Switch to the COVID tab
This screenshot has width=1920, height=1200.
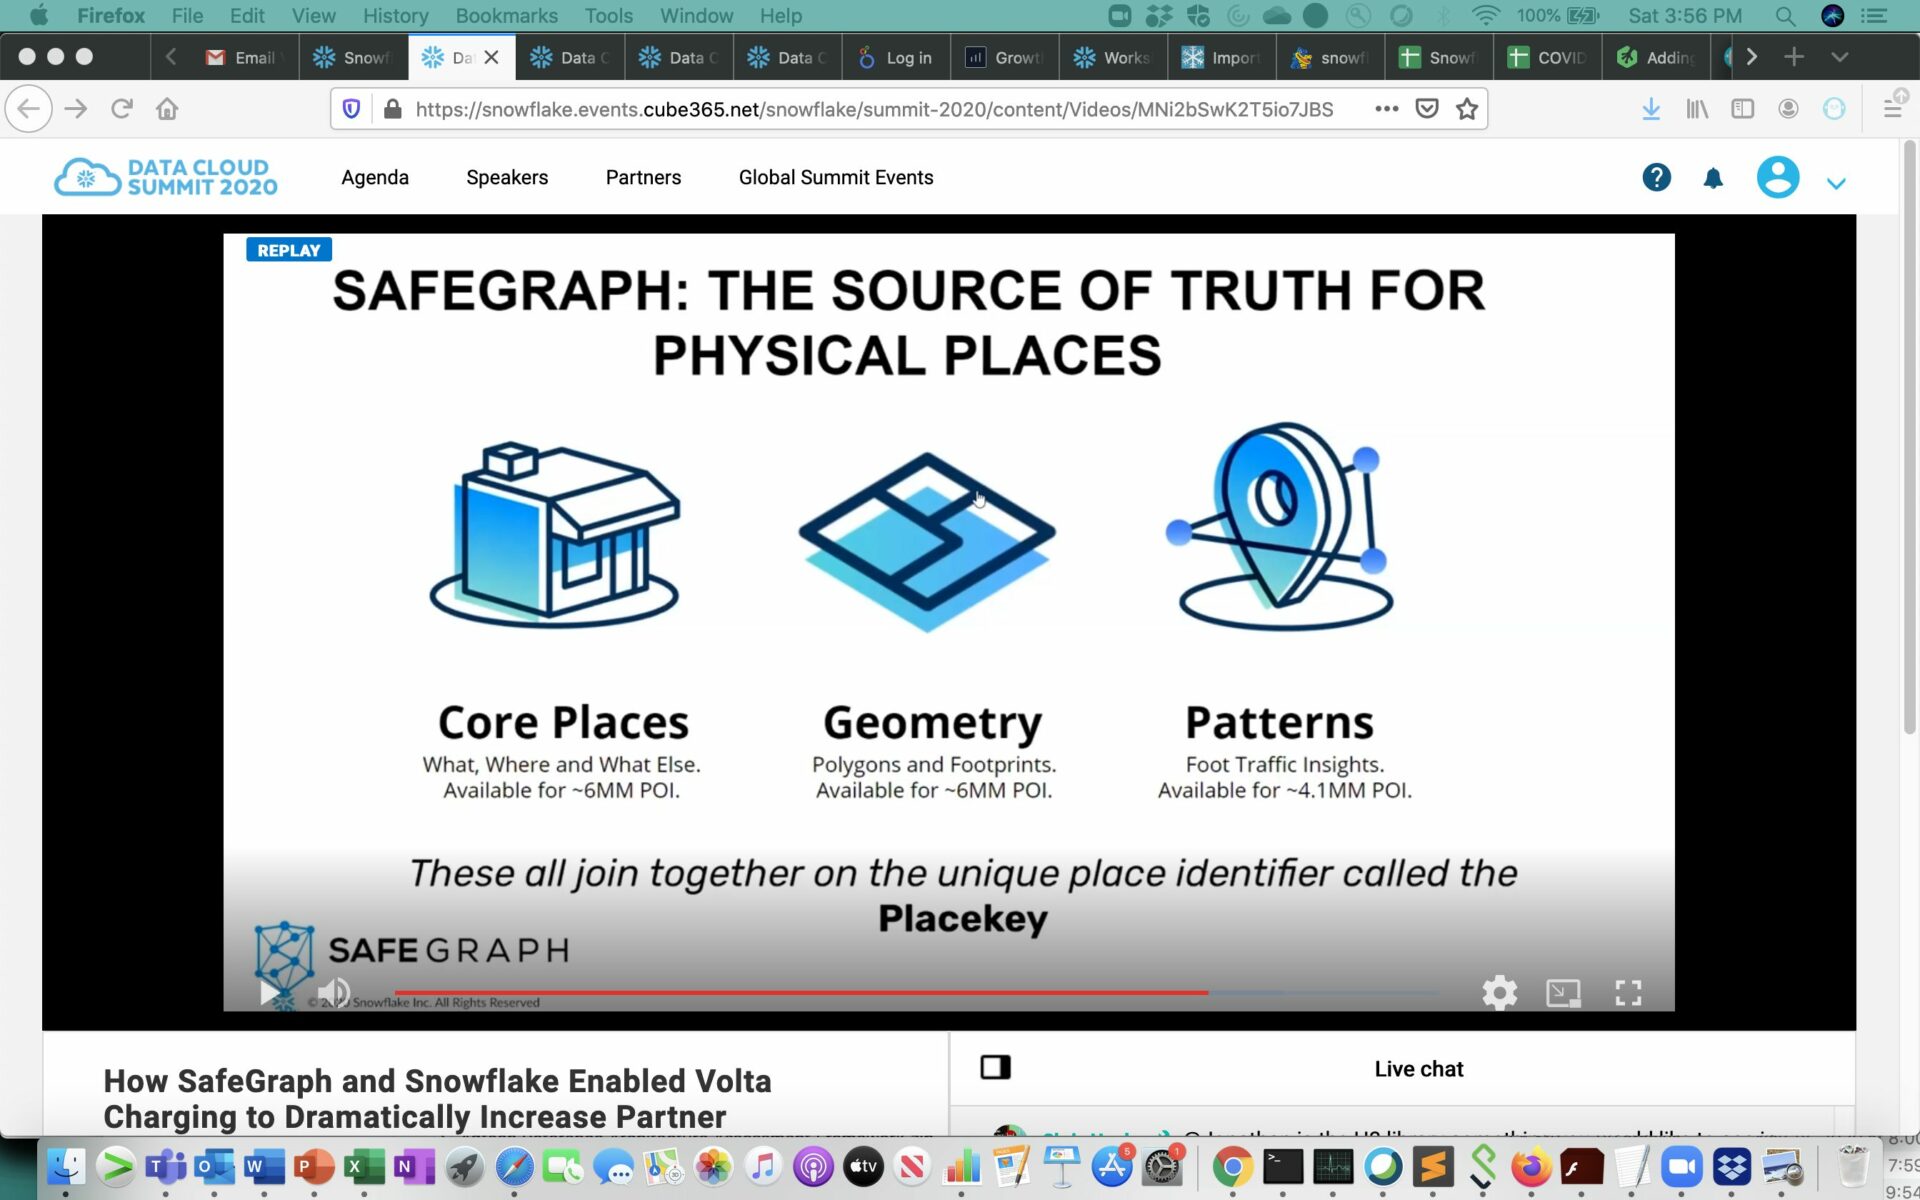(1547, 58)
